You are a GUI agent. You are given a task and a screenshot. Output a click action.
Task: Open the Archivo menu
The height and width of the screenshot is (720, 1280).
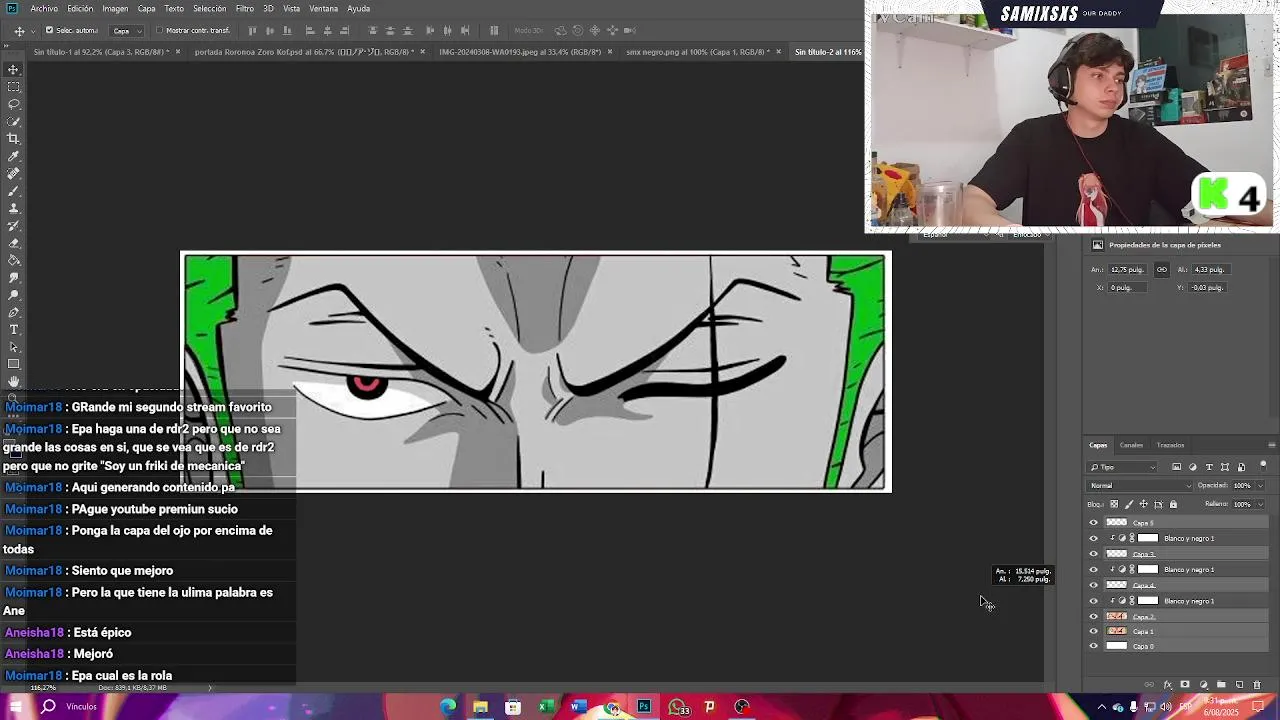44,8
